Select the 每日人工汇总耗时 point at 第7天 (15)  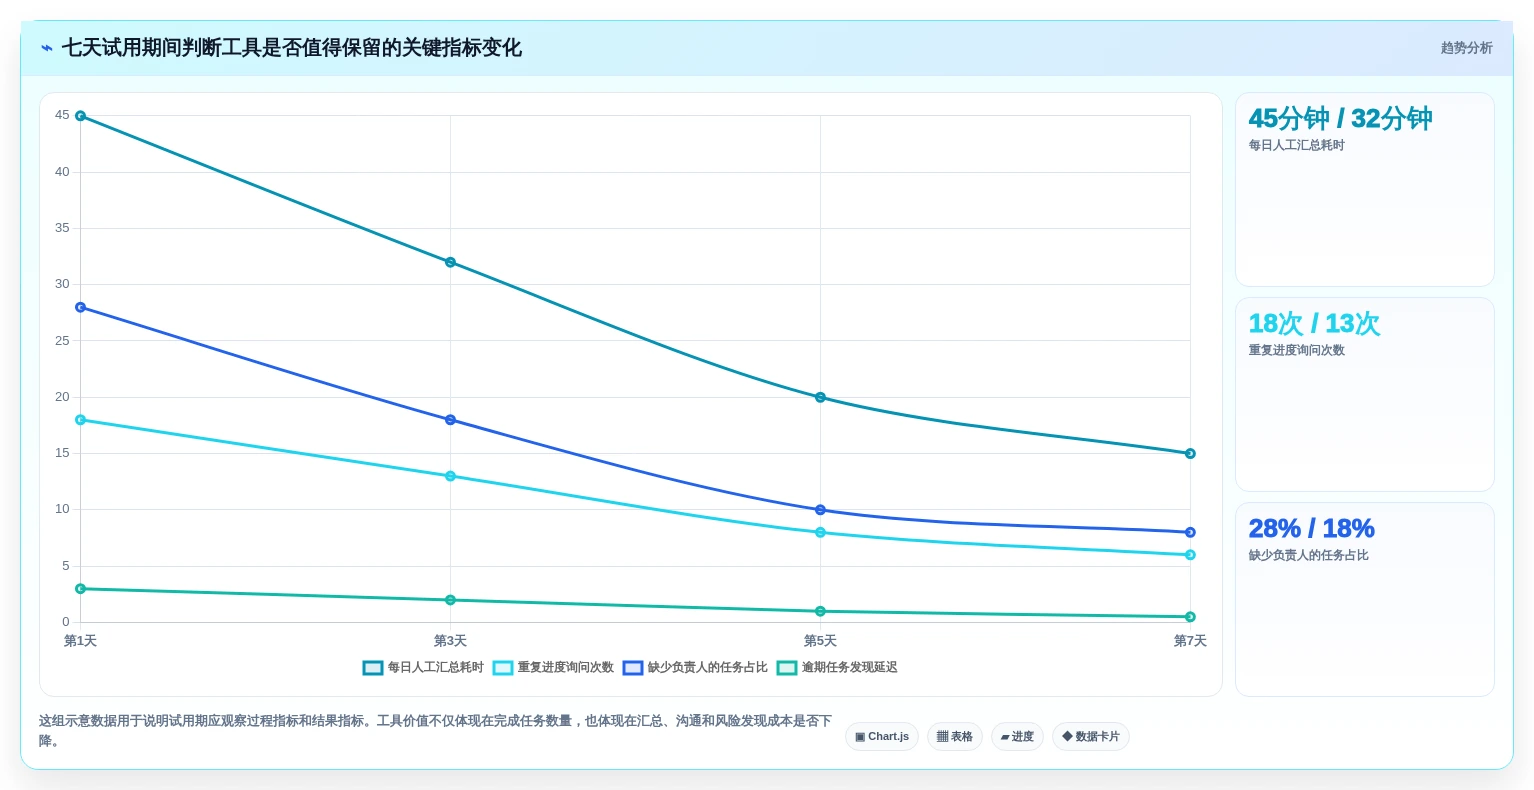[x=1190, y=454]
